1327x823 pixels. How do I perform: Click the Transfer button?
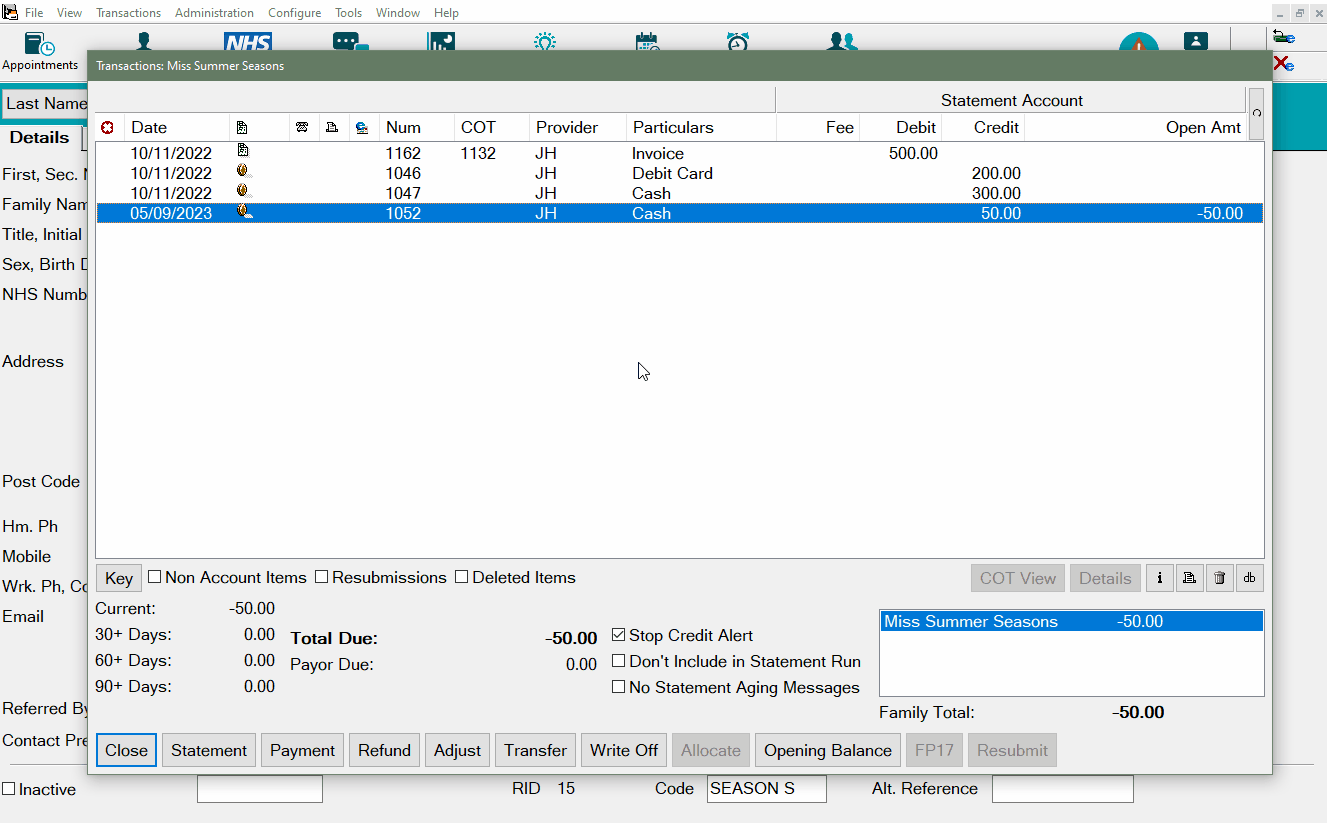click(x=535, y=750)
